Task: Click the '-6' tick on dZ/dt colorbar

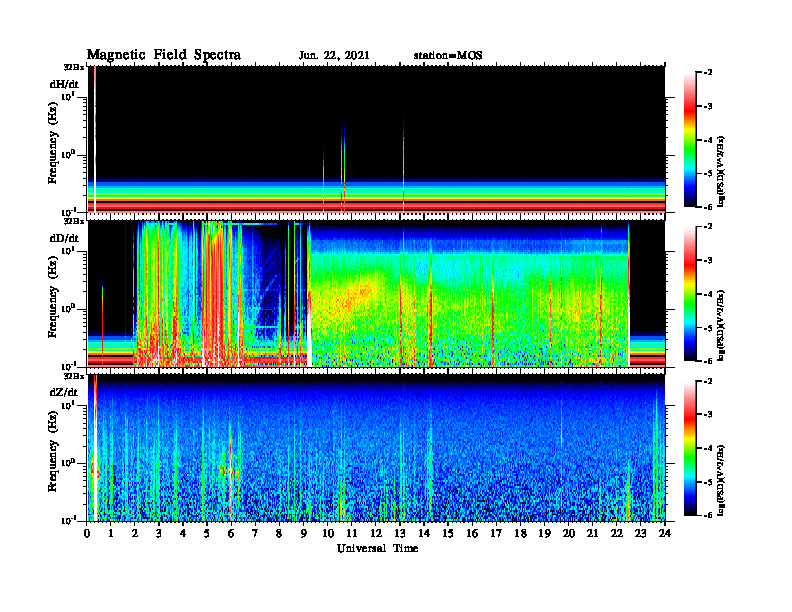Action: (708, 515)
